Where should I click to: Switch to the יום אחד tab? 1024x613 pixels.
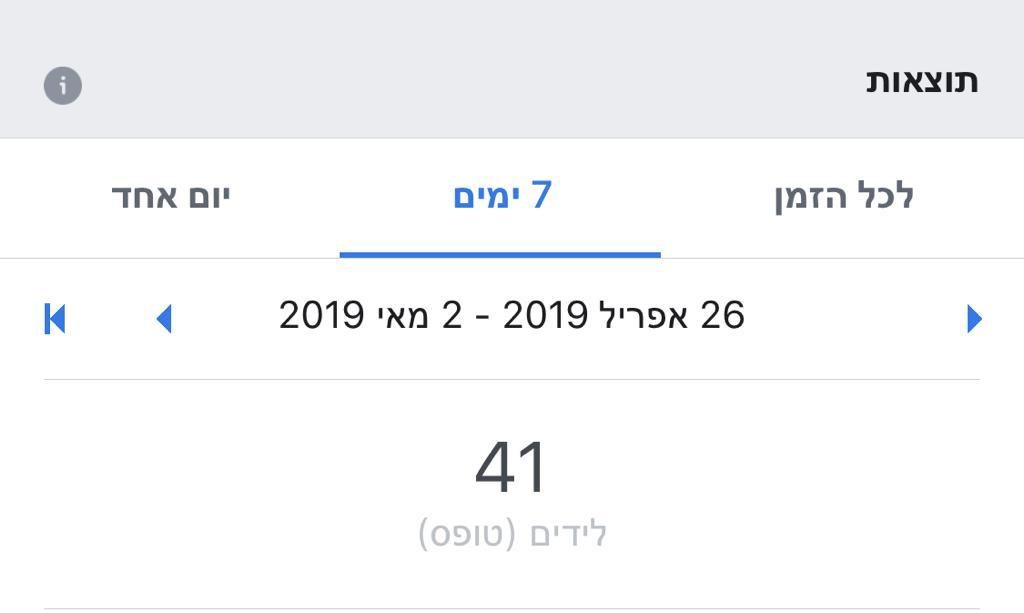(170, 196)
